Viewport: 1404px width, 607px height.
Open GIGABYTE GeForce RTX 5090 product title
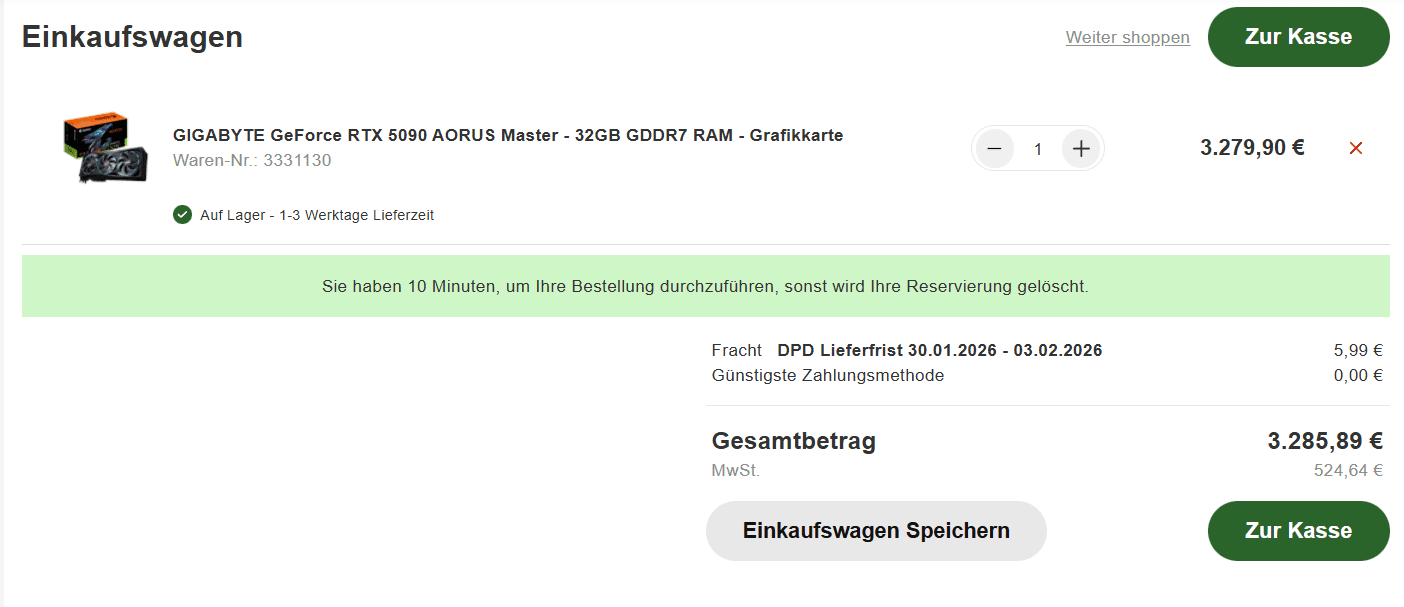tap(508, 135)
